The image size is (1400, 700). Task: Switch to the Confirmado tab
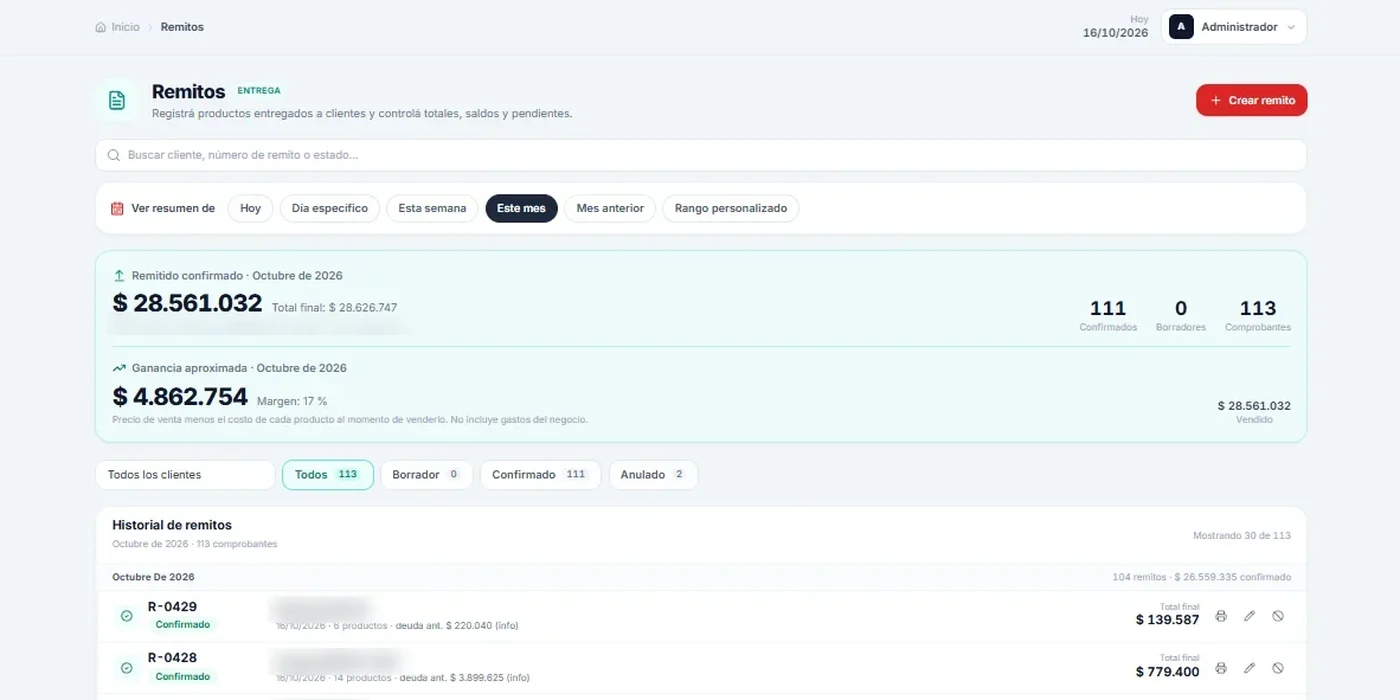[x=540, y=475]
